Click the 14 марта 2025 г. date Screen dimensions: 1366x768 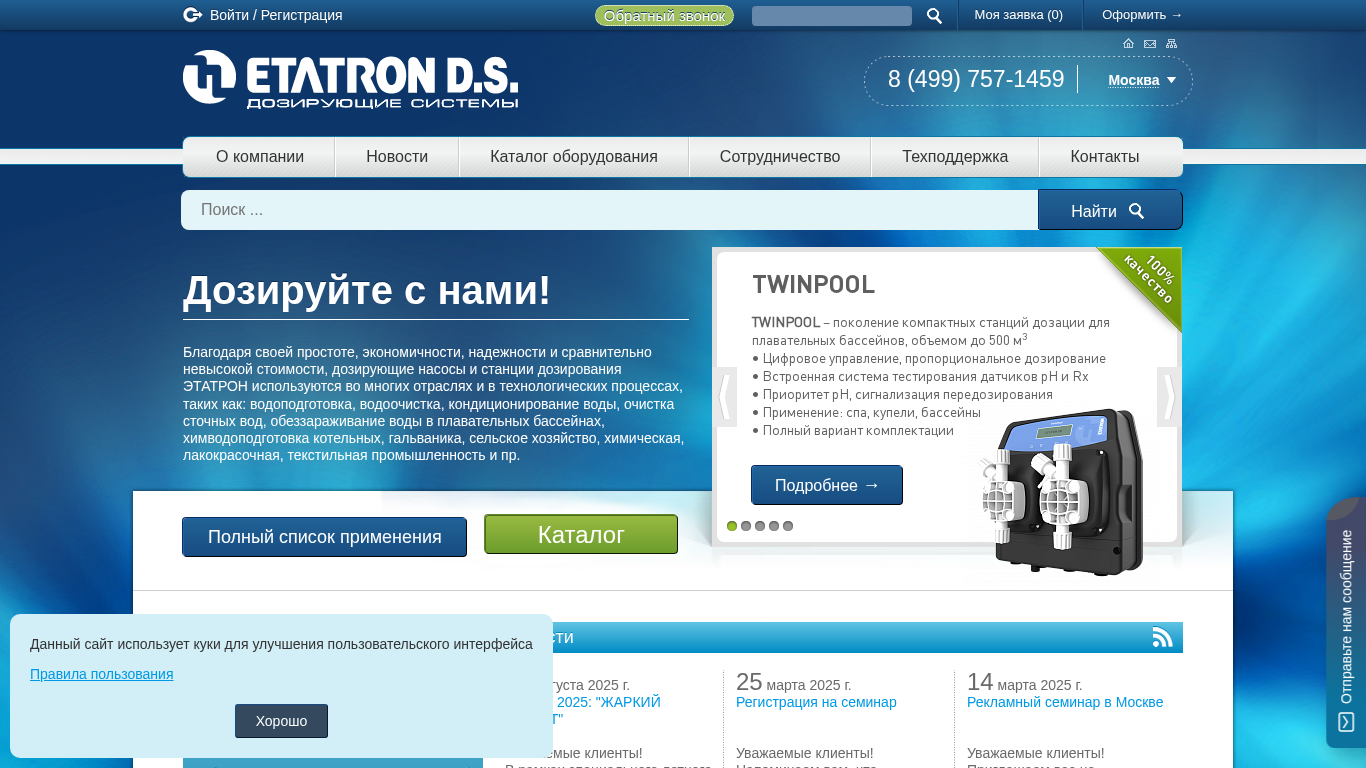1025,683
